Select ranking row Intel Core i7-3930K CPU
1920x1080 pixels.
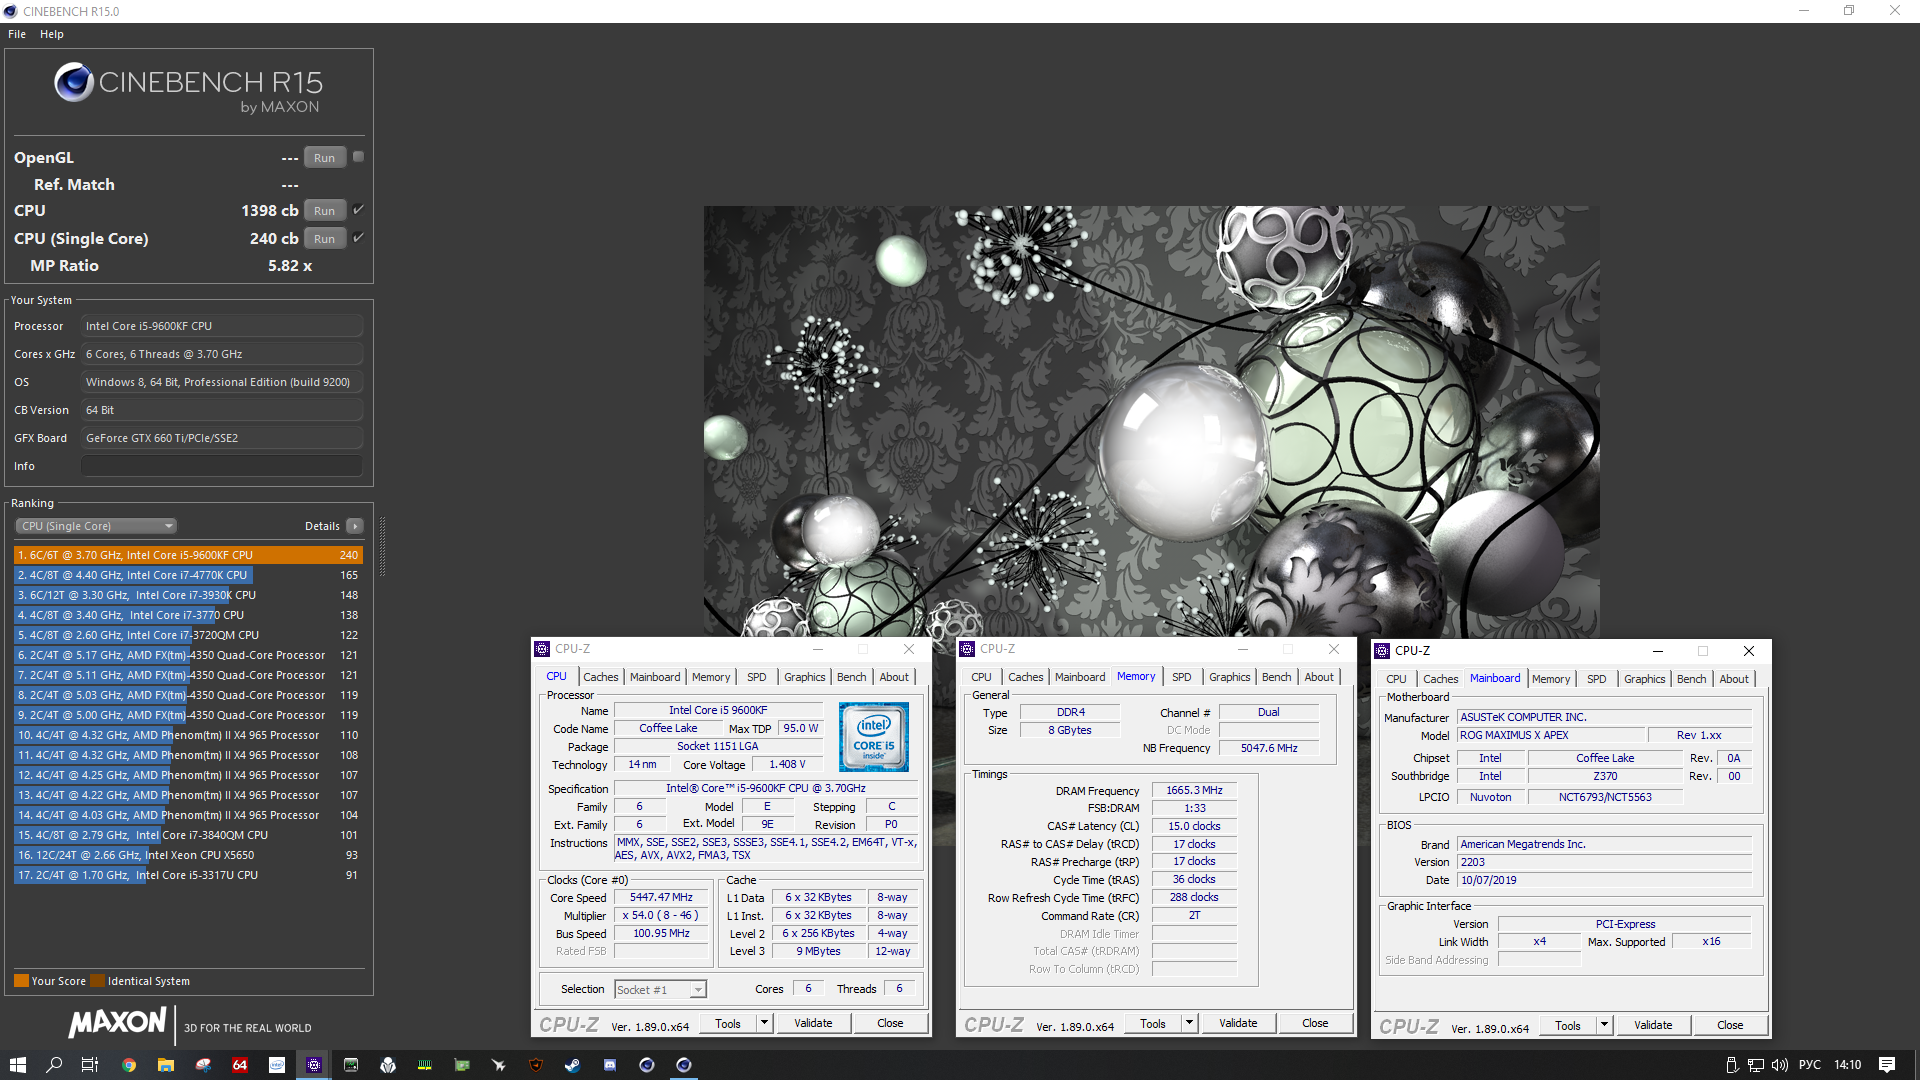(188, 595)
